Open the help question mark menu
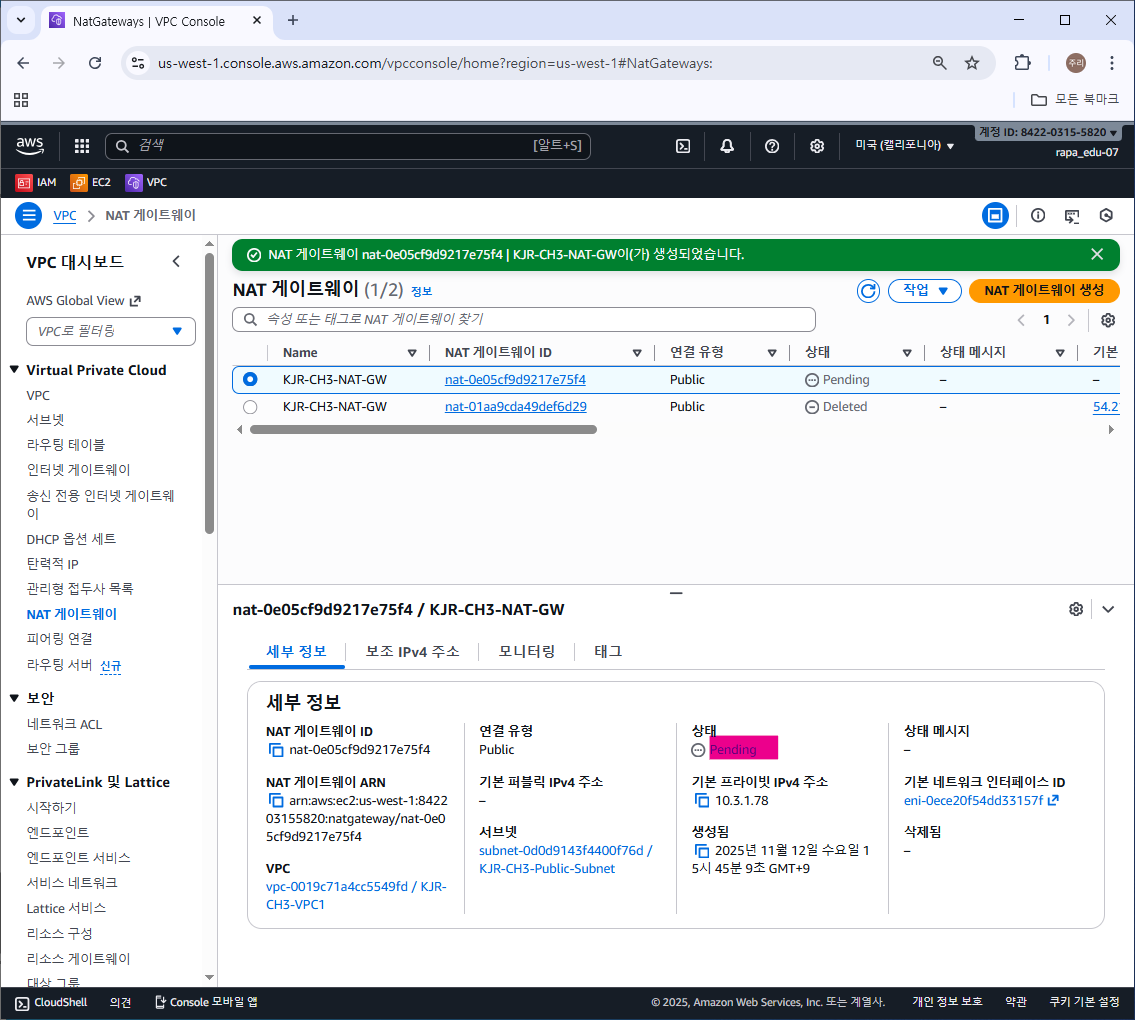The width and height of the screenshot is (1135, 1020). click(772, 146)
